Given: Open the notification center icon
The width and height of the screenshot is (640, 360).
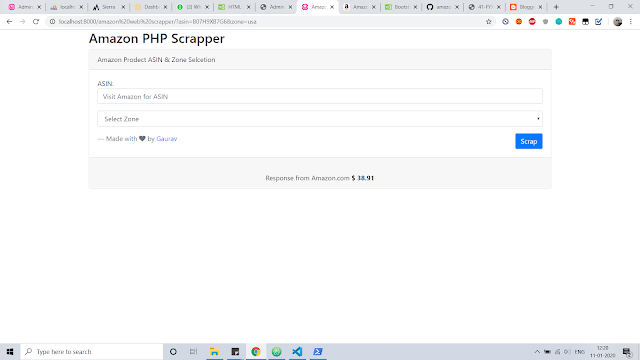Looking at the screenshot, I should point(627,351).
